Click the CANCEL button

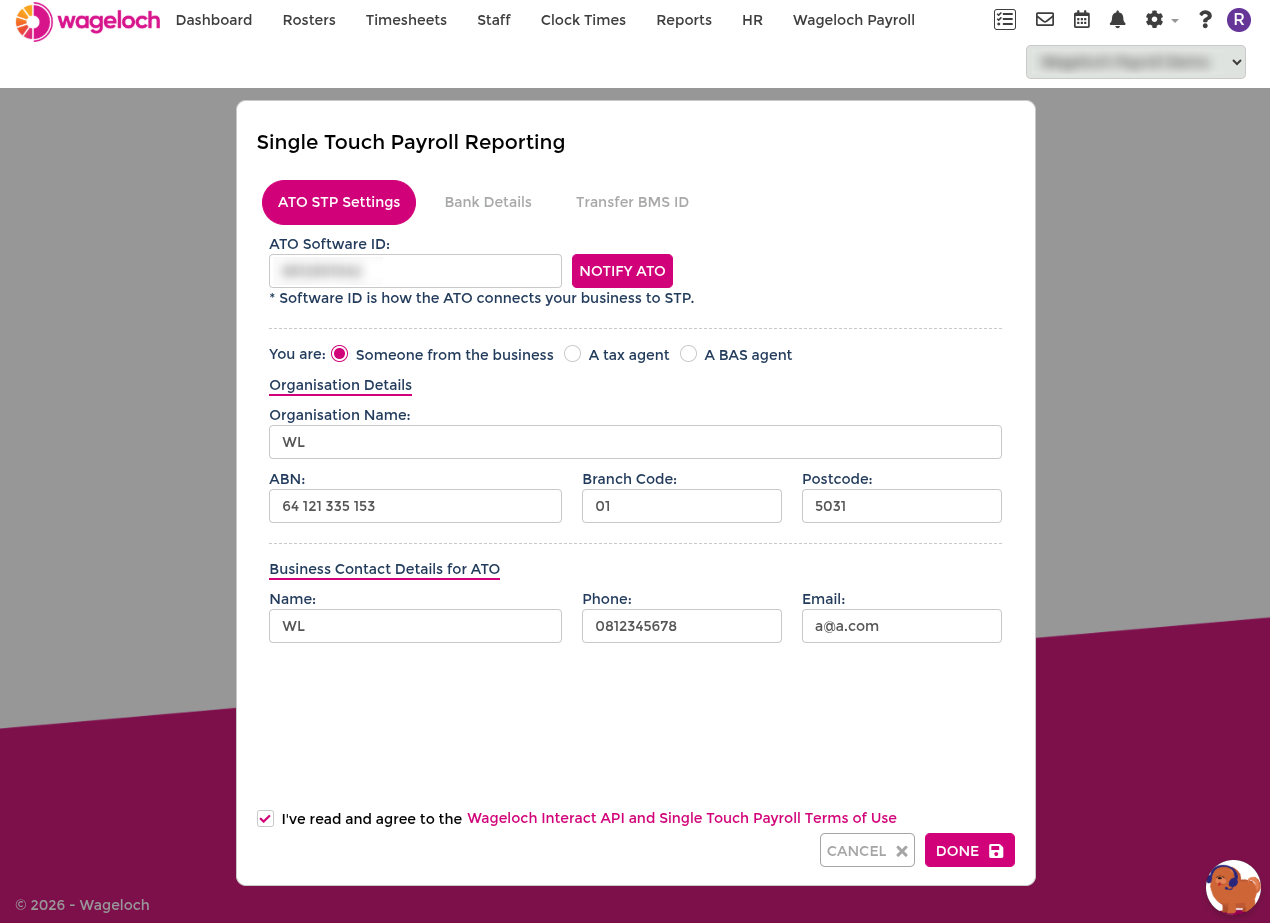click(x=867, y=850)
